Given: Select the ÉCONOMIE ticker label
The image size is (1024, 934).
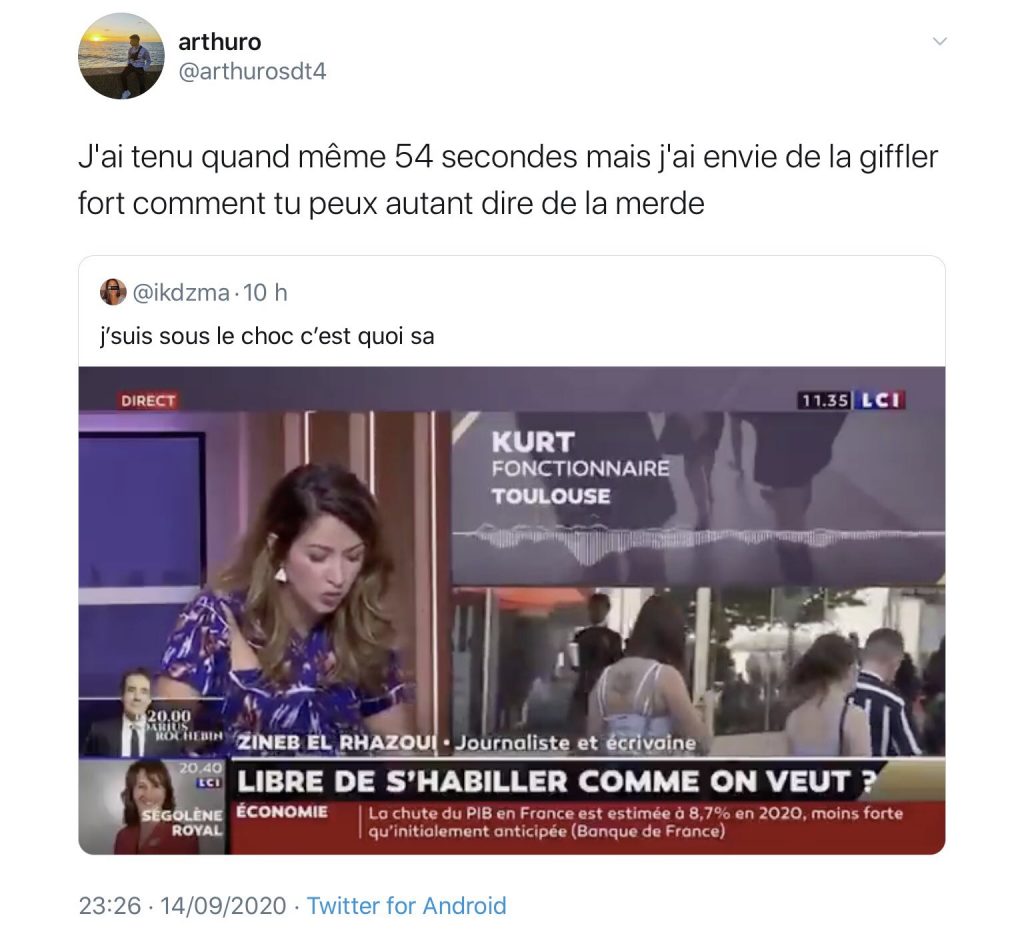Looking at the screenshot, I should [282, 812].
